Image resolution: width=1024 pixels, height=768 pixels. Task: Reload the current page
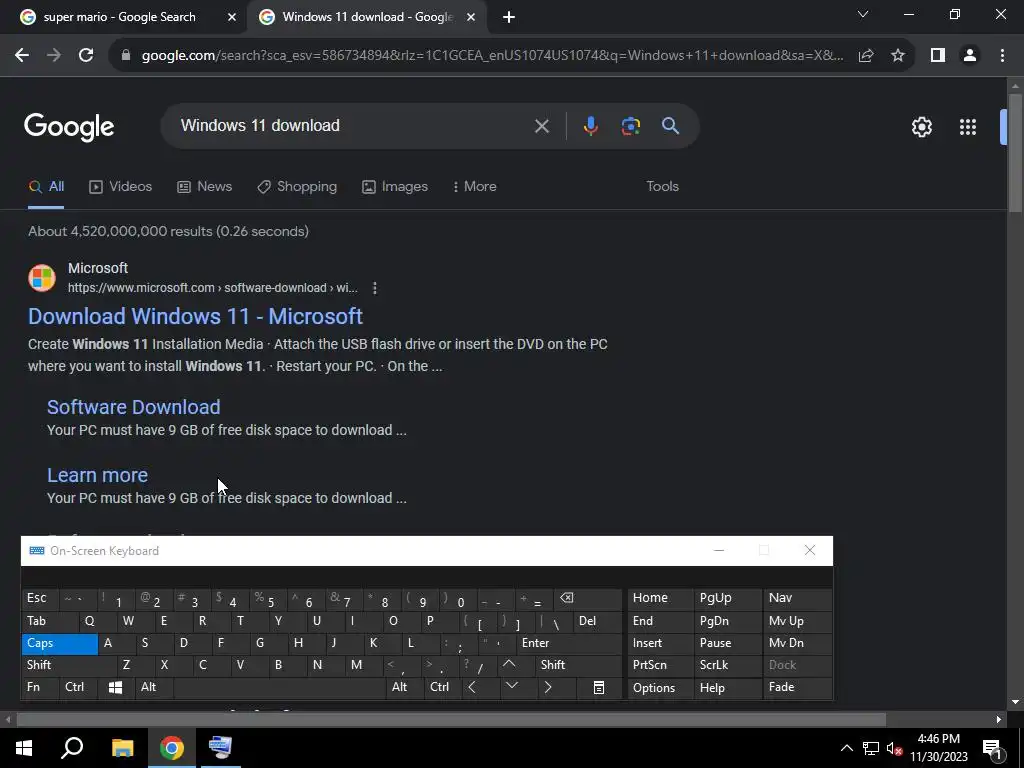pos(86,56)
